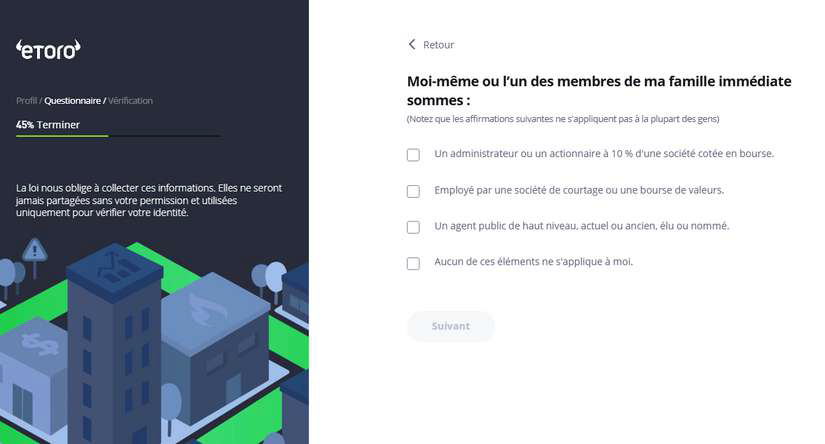Click the back arrow icon

pos(412,44)
